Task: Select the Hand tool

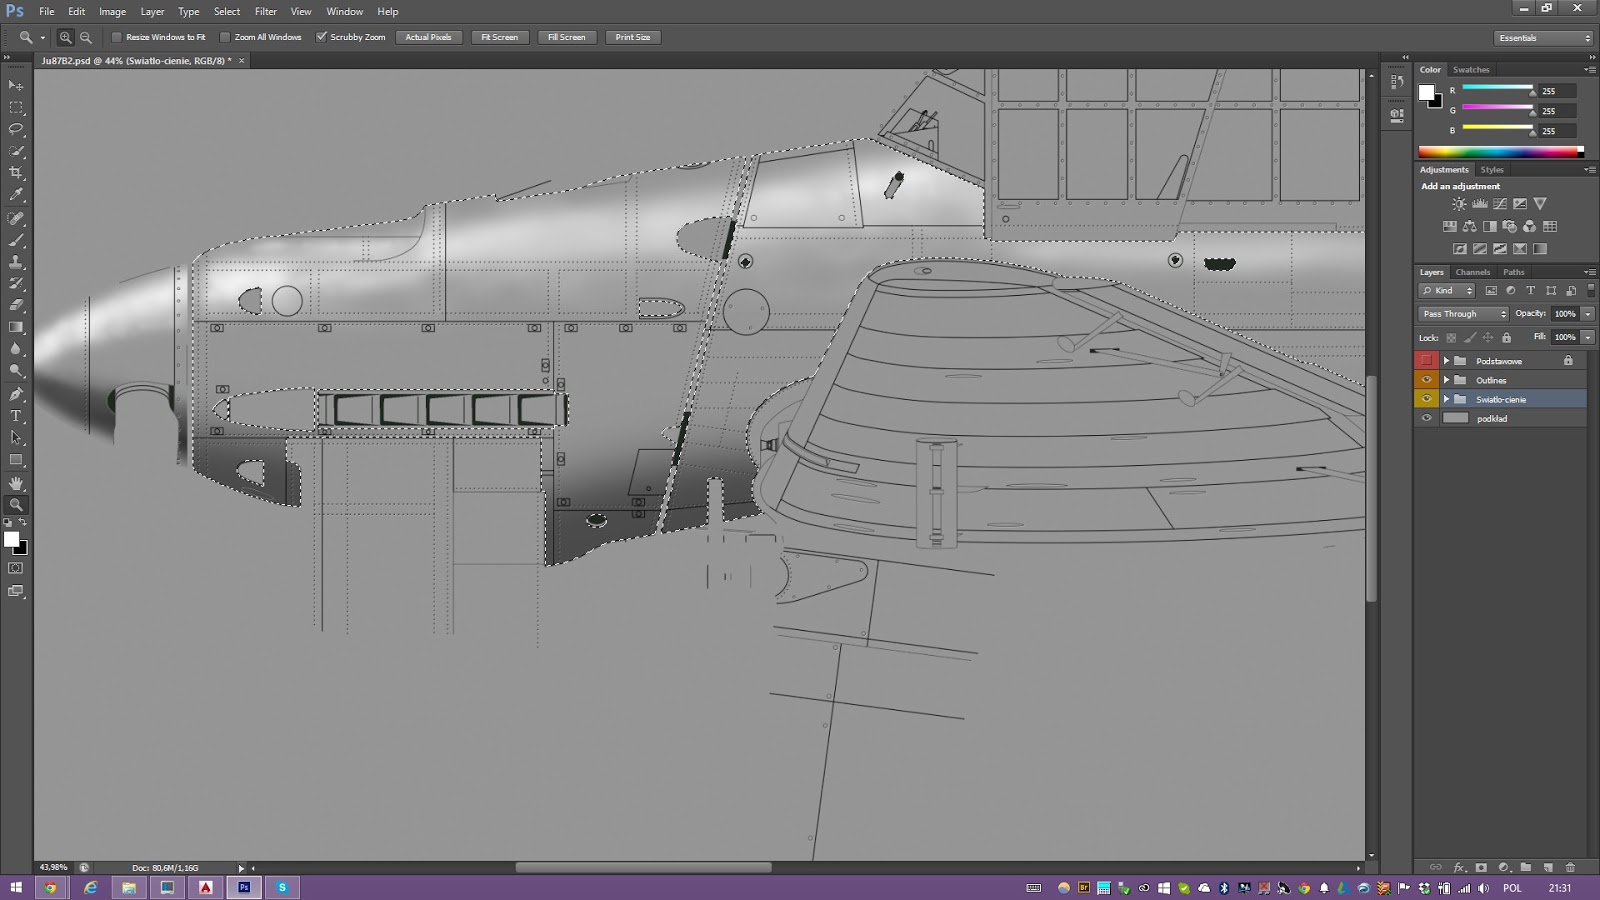Action: [16, 483]
